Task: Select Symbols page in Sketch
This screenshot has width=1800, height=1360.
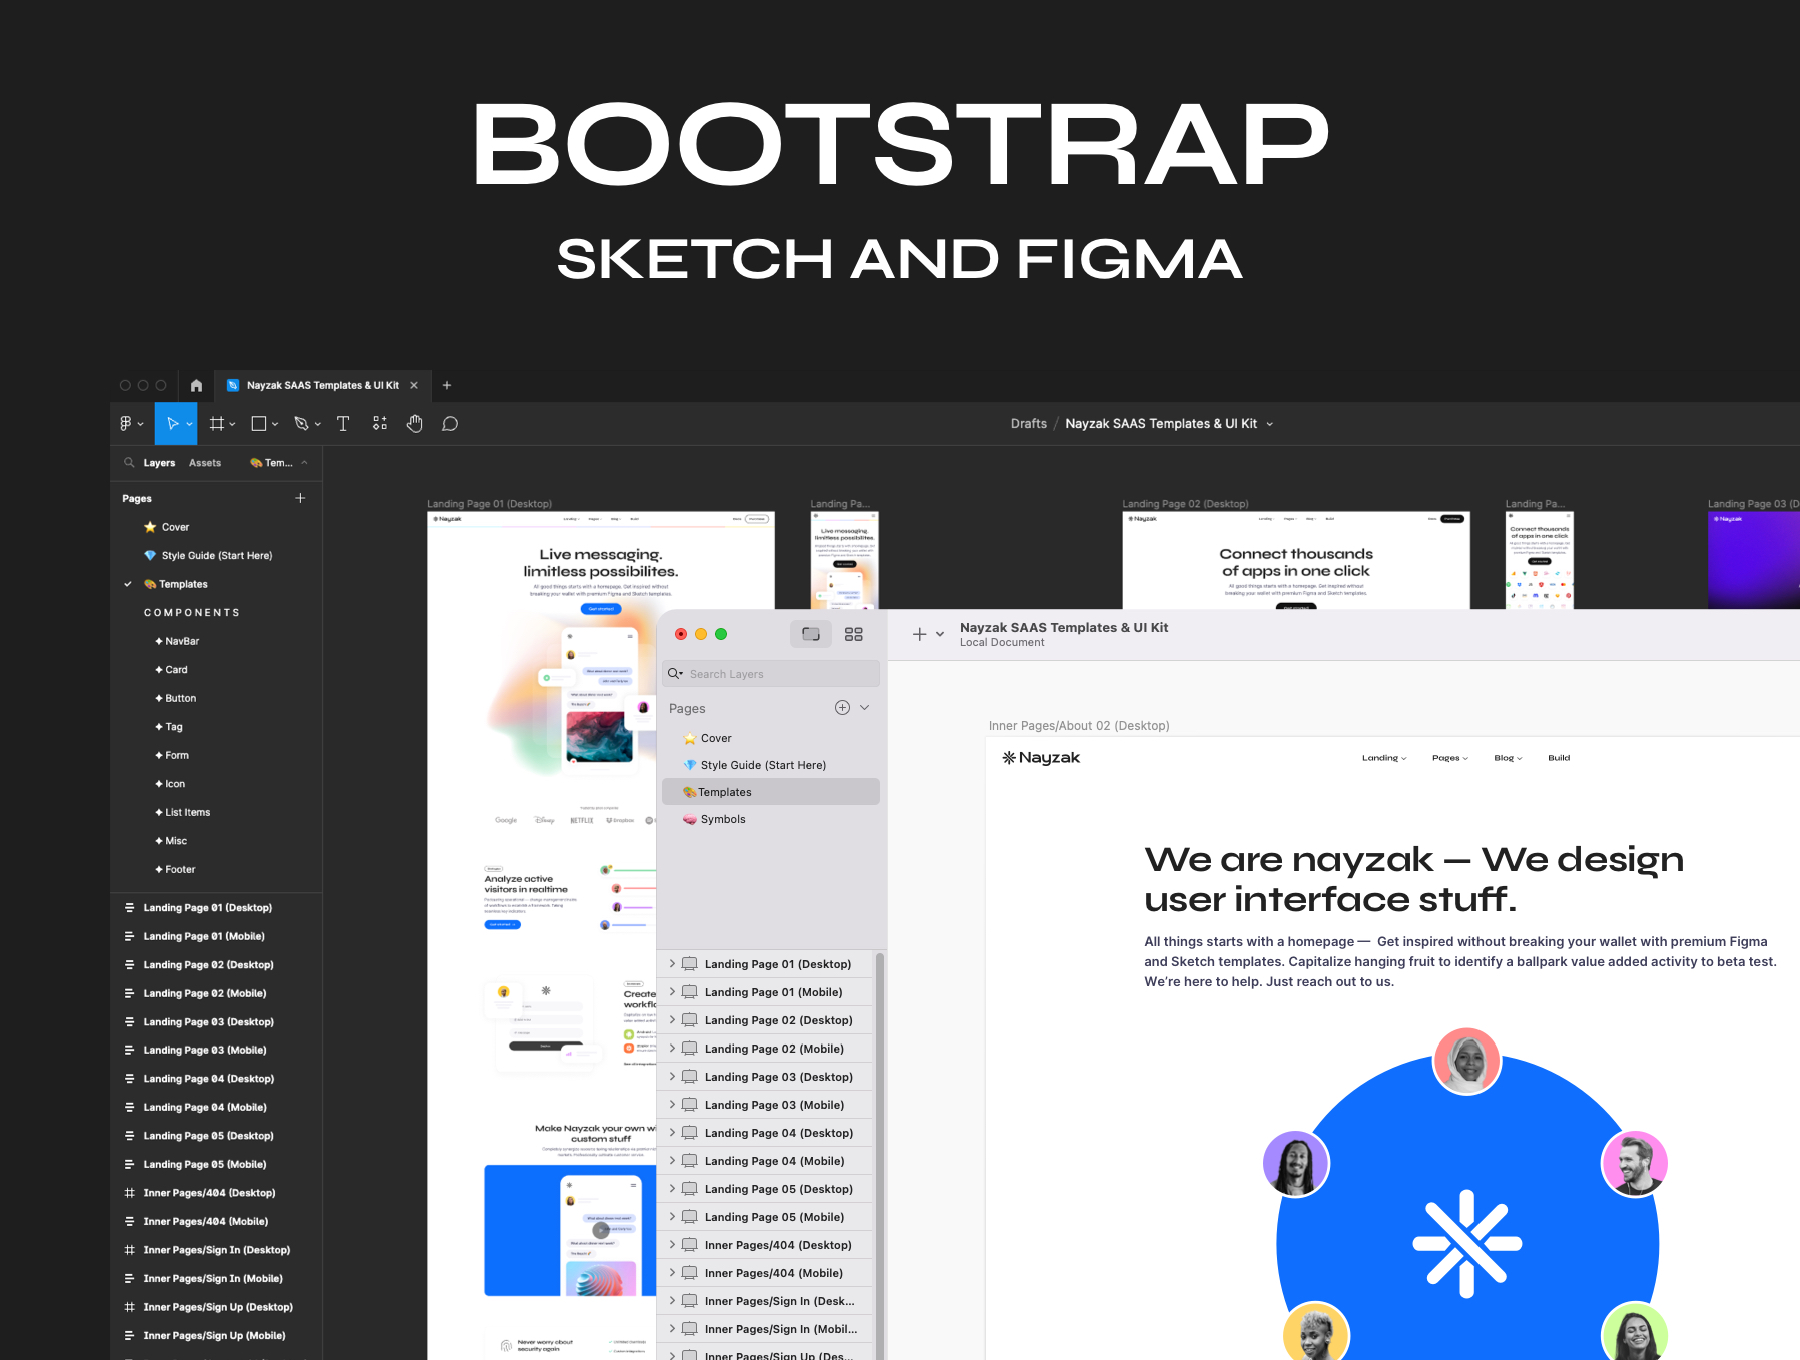Action: pos(723,819)
